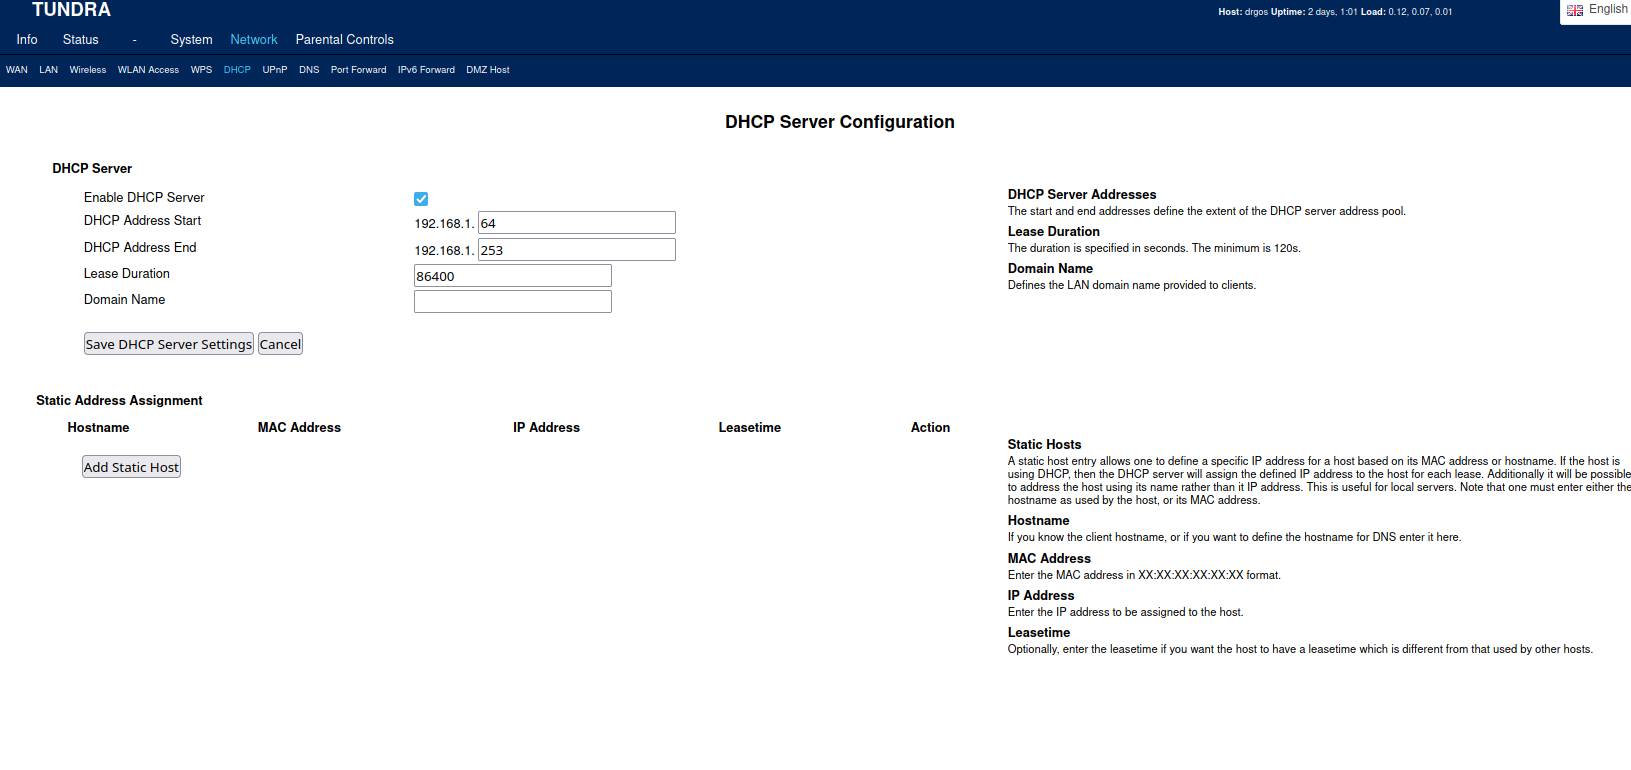Image resolution: width=1631 pixels, height=770 pixels.
Task: Click the DHCP Address Start input field
Action: 577,223
